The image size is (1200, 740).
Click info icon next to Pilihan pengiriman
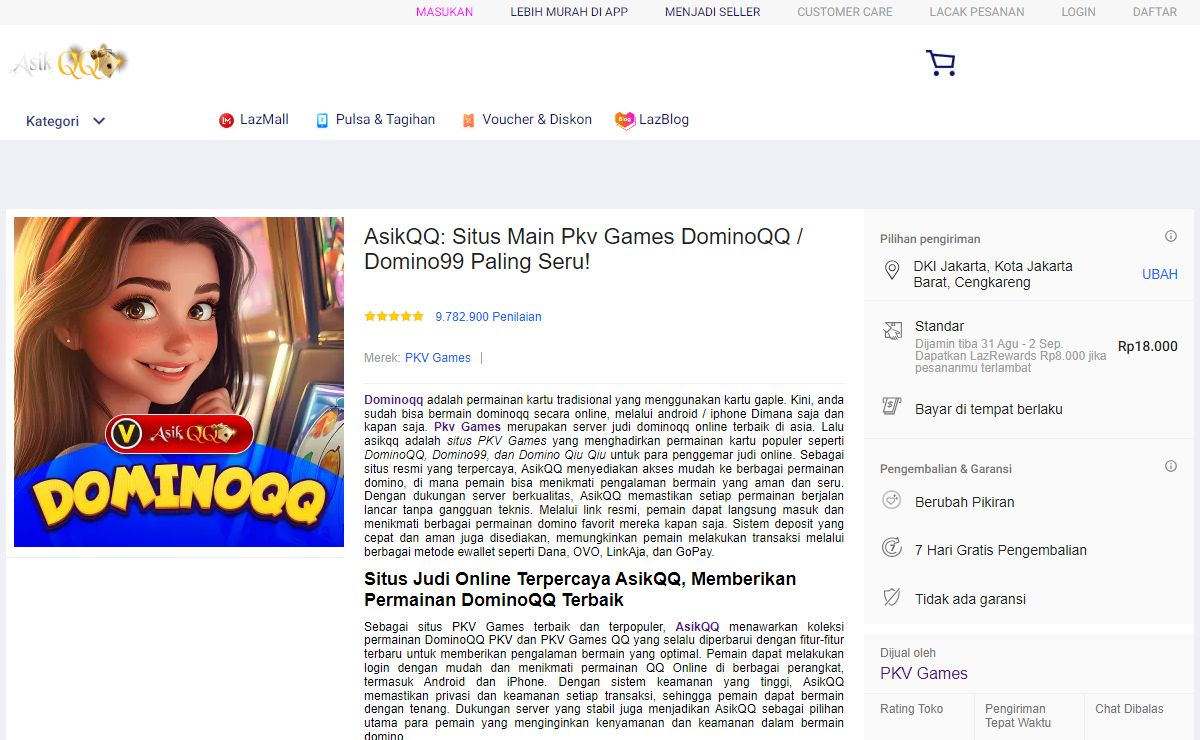point(1170,236)
